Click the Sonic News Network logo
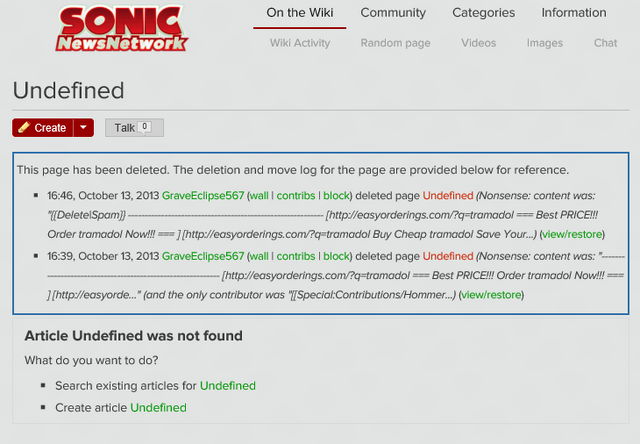This screenshot has width=640, height=444. pos(122,29)
